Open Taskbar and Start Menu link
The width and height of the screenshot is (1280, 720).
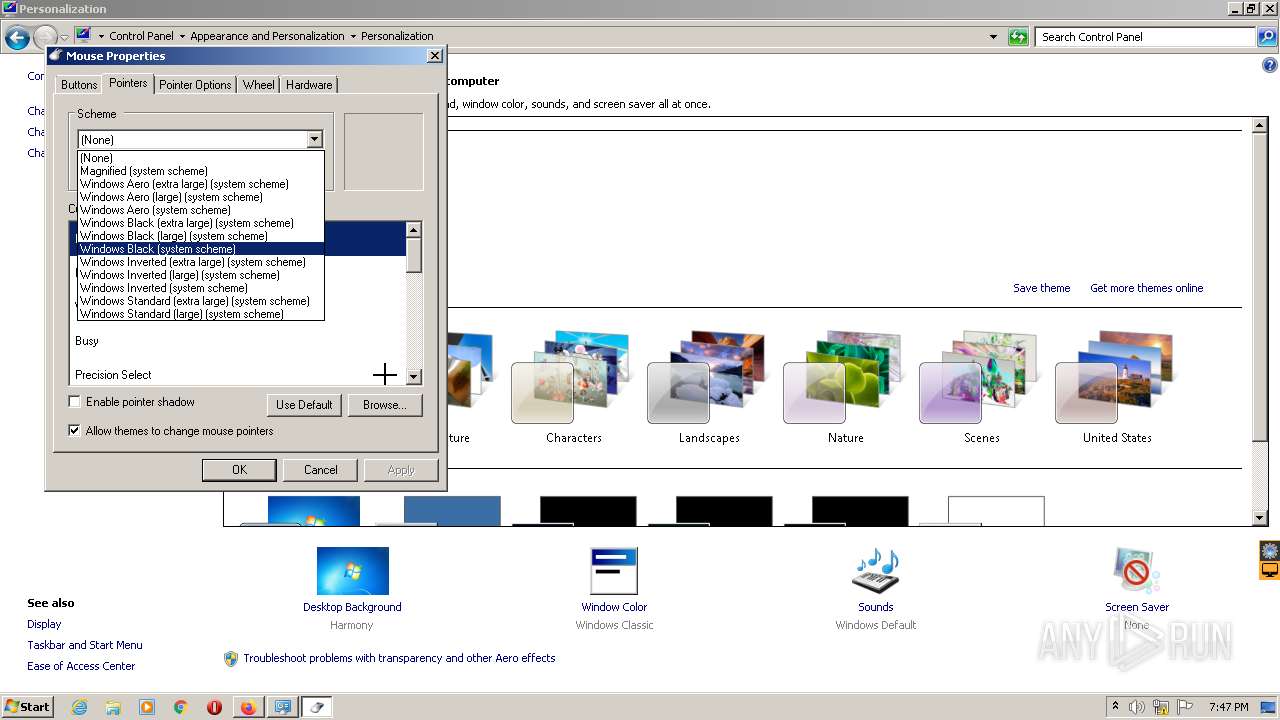pos(85,645)
